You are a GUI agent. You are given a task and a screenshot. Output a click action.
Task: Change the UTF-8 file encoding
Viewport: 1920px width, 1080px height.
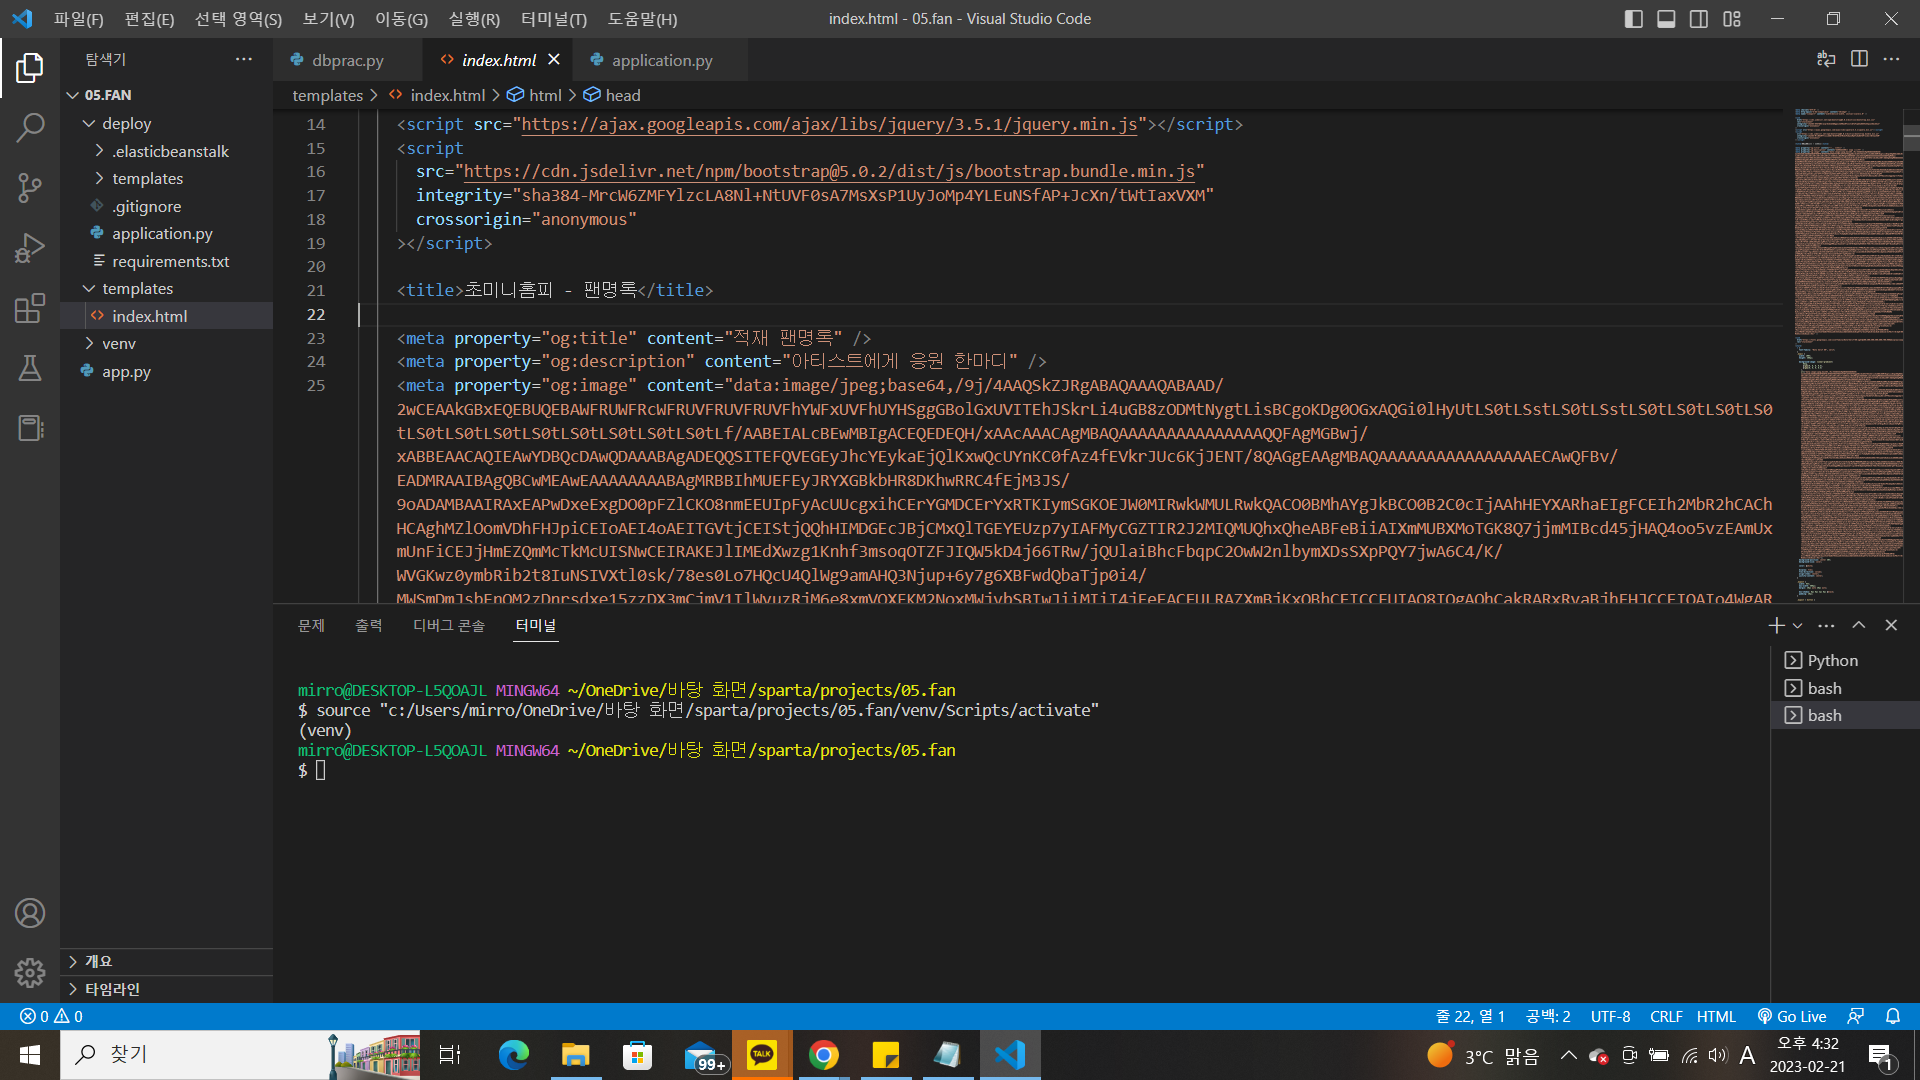[1610, 1016]
